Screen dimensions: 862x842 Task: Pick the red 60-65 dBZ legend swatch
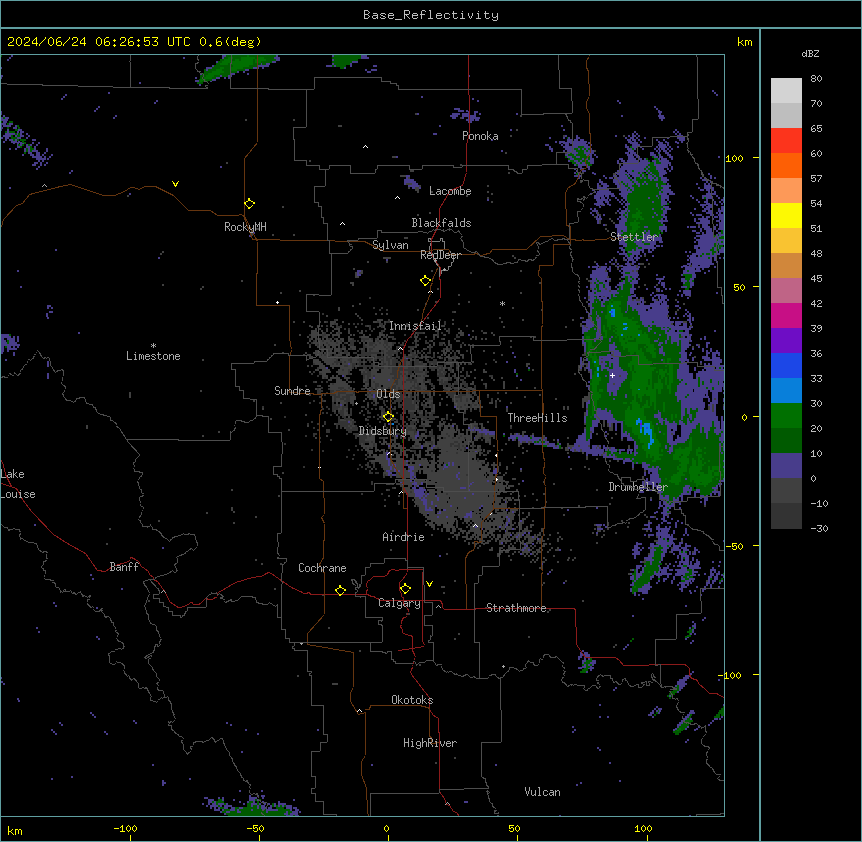click(x=786, y=141)
